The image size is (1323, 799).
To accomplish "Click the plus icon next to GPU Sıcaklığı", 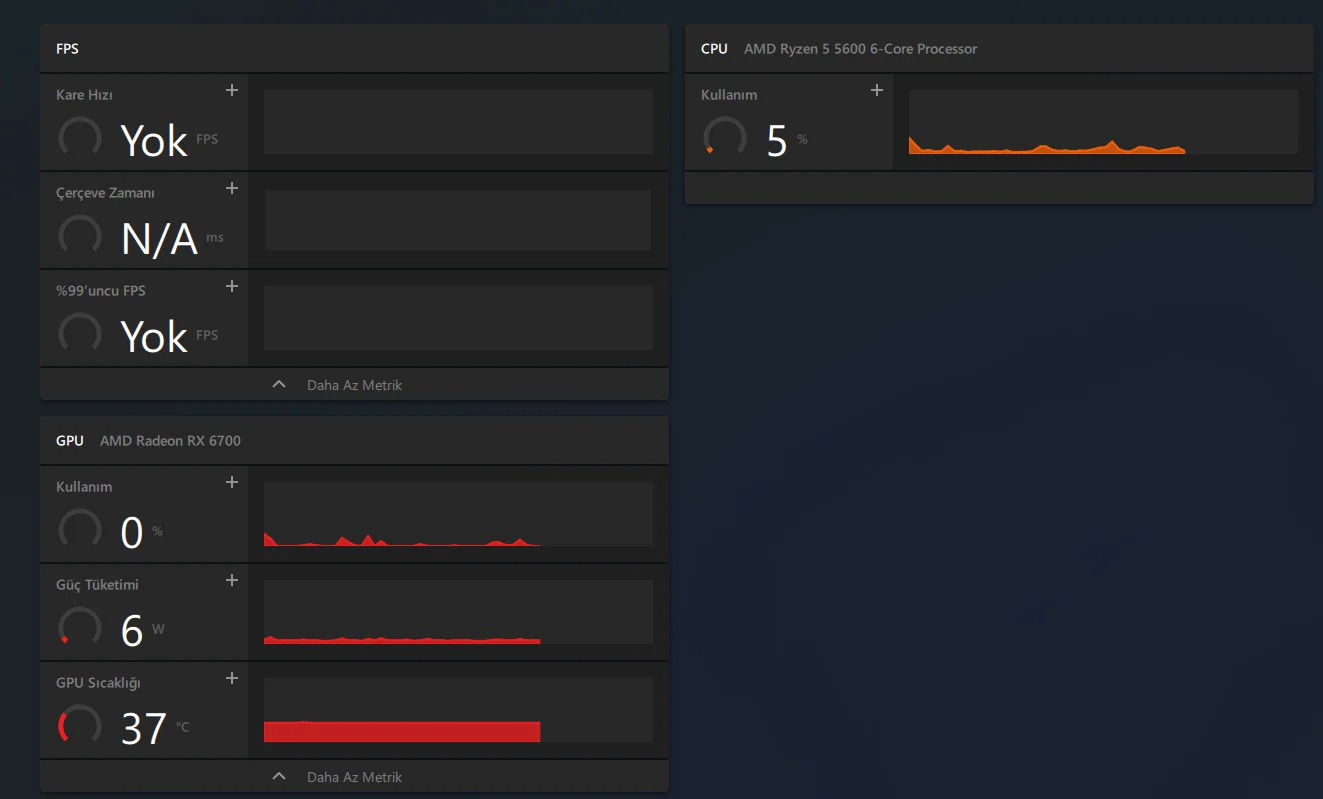I will (x=232, y=678).
